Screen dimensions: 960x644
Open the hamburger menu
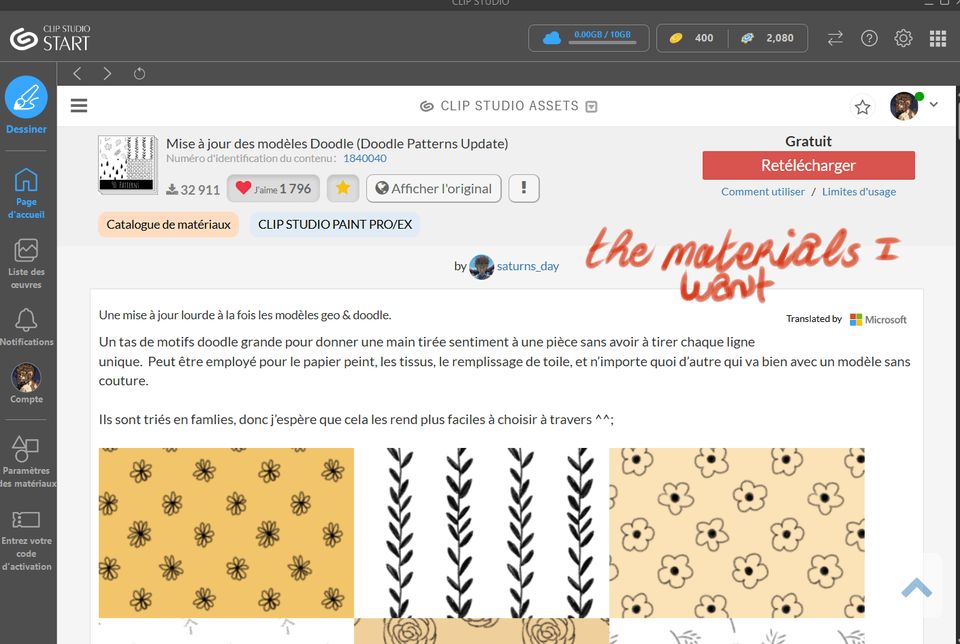tap(79, 106)
